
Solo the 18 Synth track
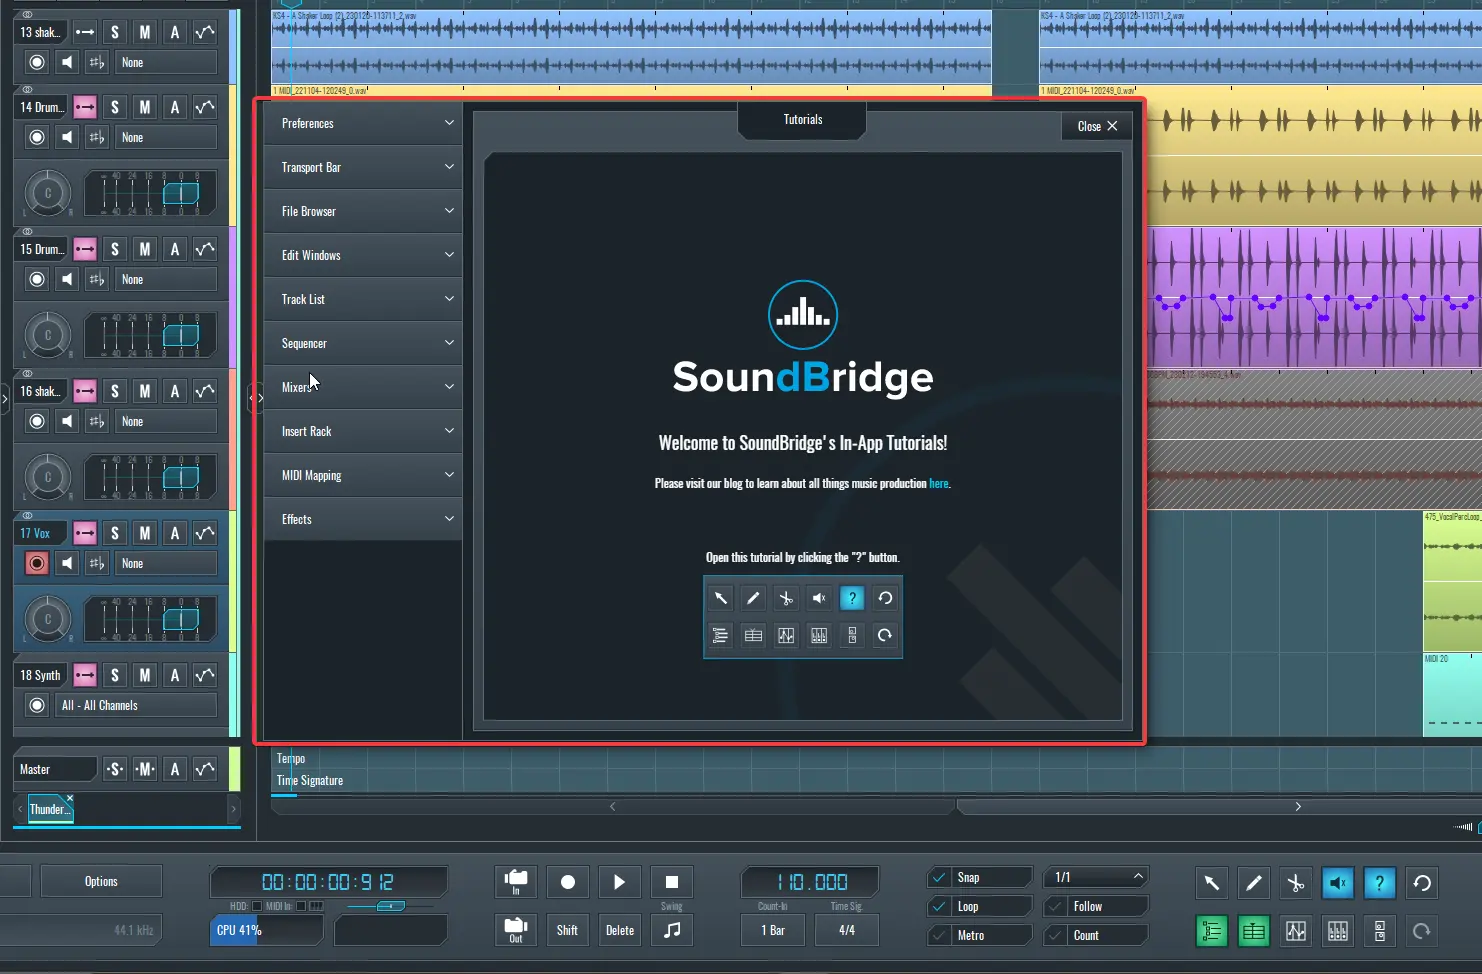coord(115,675)
